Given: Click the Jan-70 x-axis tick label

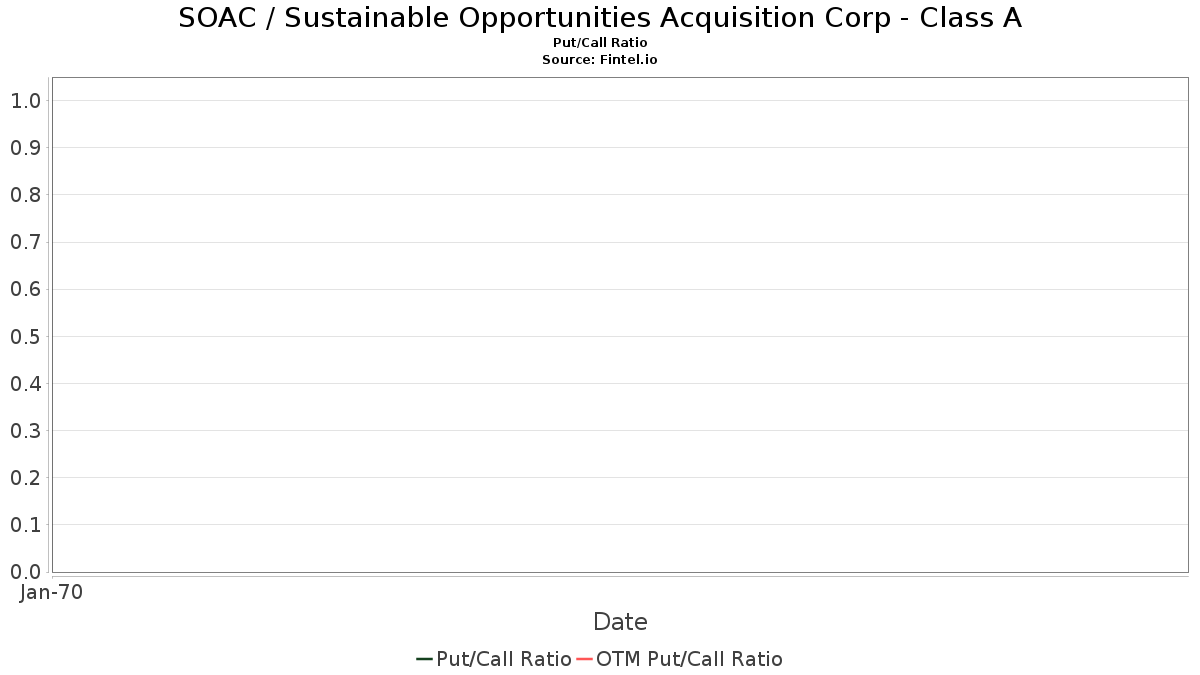Looking at the screenshot, I should tap(51, 592).
